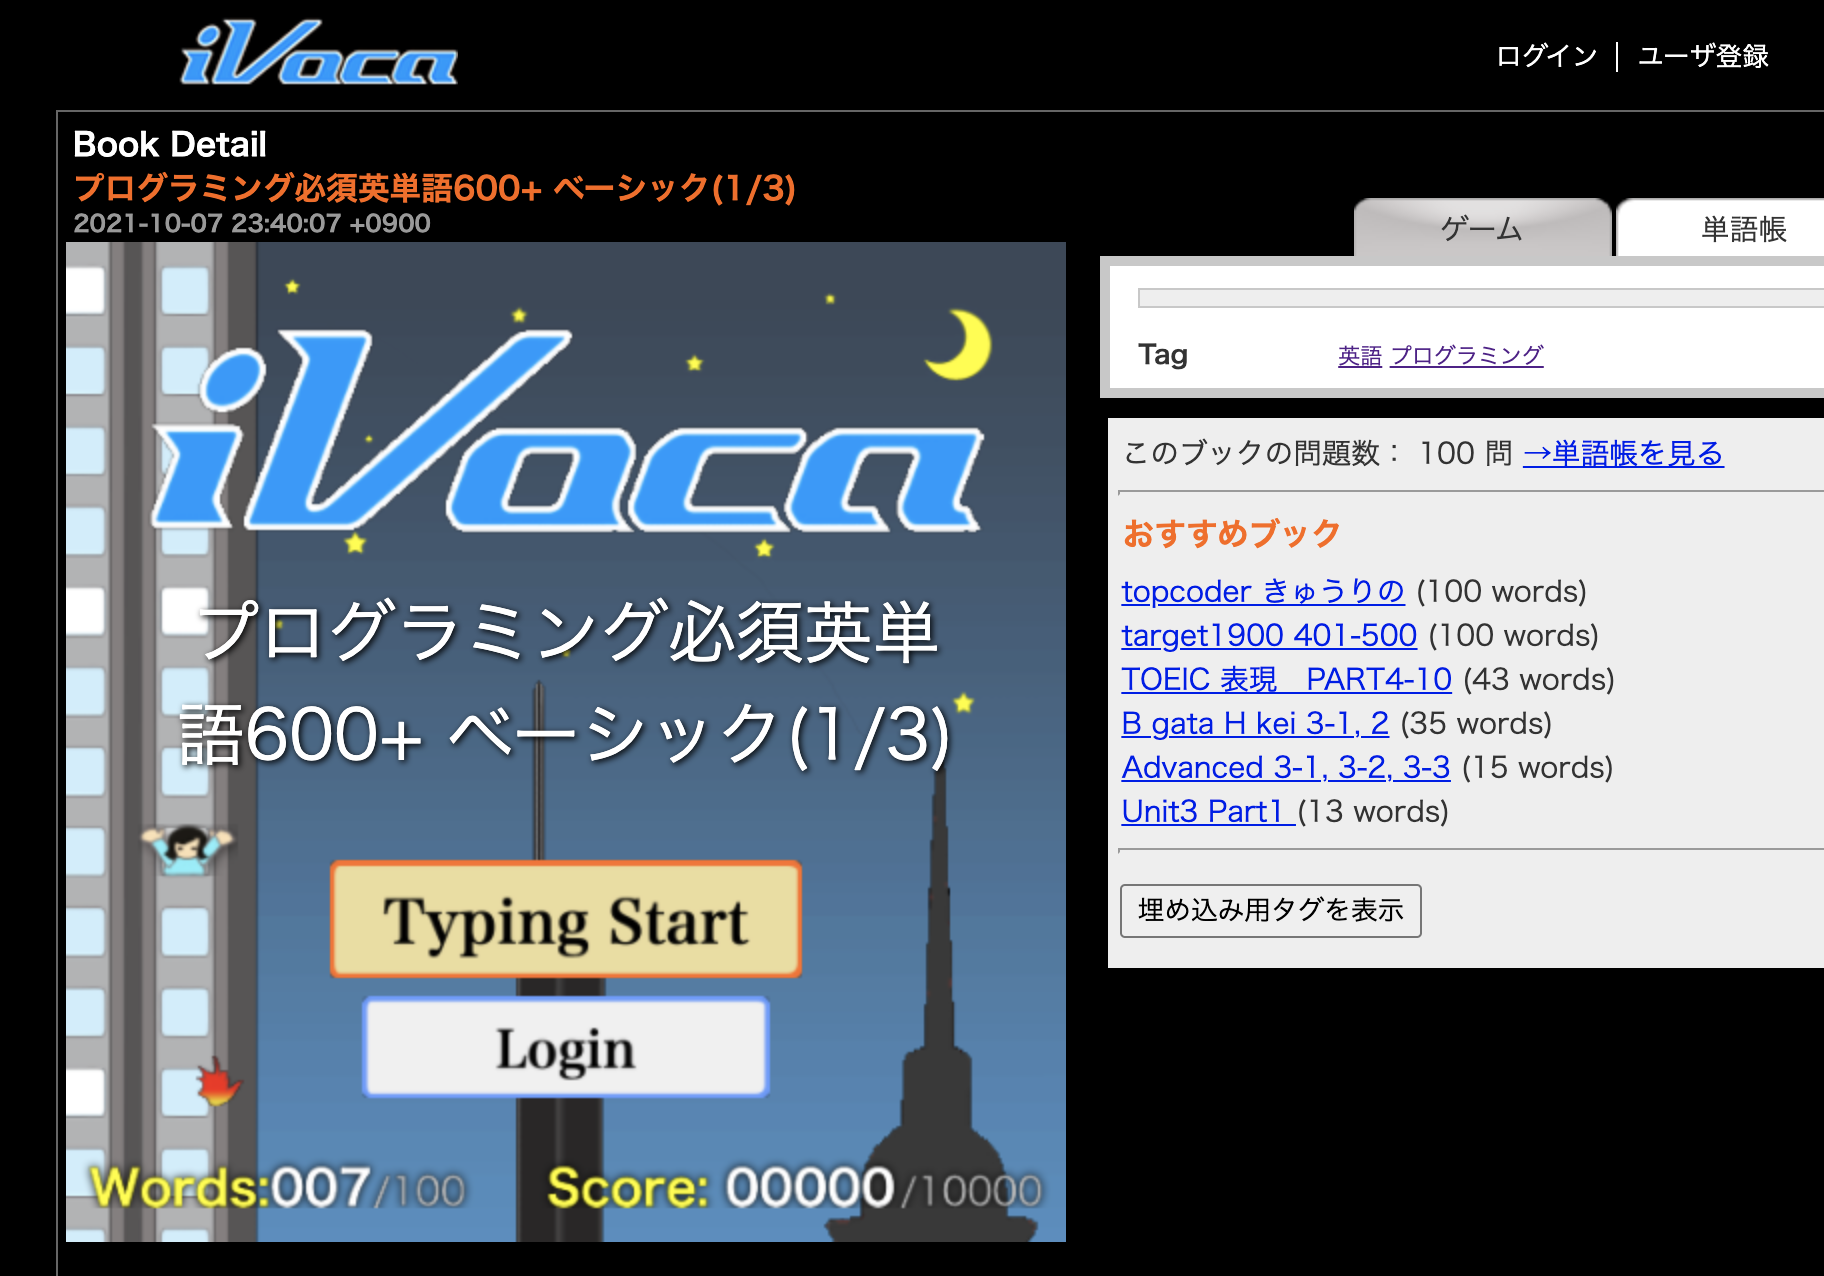
Task: Click the orange book title heading
Action: pyautogui.click(x=435, y=187)
